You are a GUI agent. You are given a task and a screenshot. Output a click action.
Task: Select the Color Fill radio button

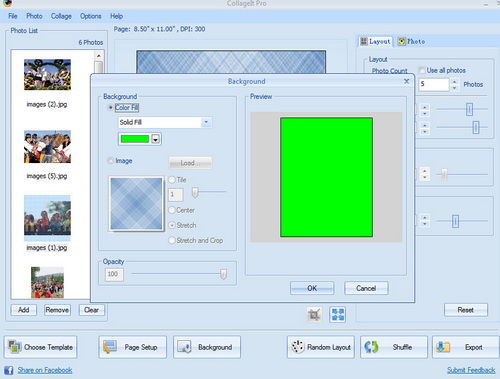[x=110, y=108]
